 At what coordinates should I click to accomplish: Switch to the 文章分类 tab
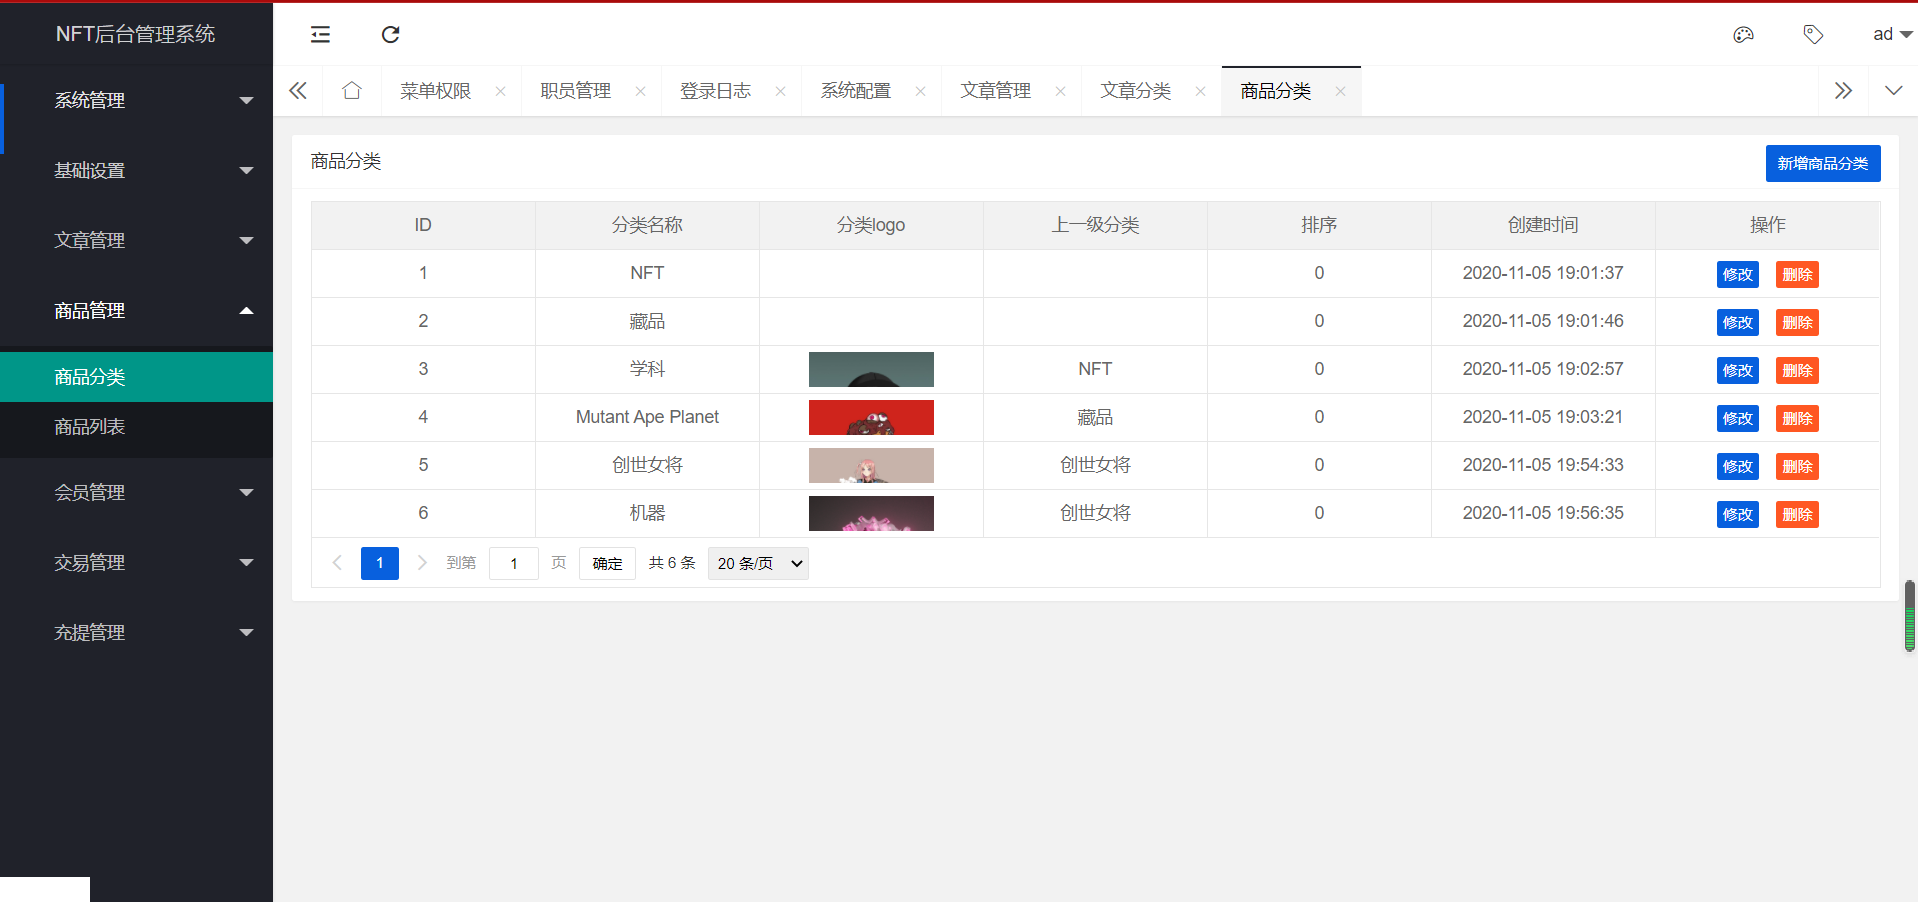click(x=1135, y=90)
